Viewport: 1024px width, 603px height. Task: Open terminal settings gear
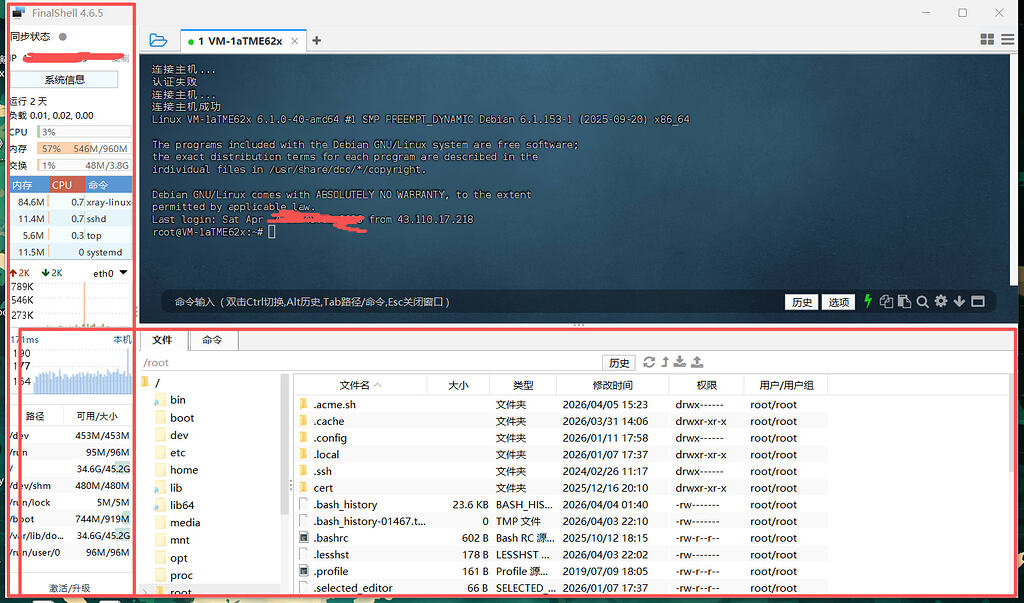pyautogui.click(x=940, y=301)
